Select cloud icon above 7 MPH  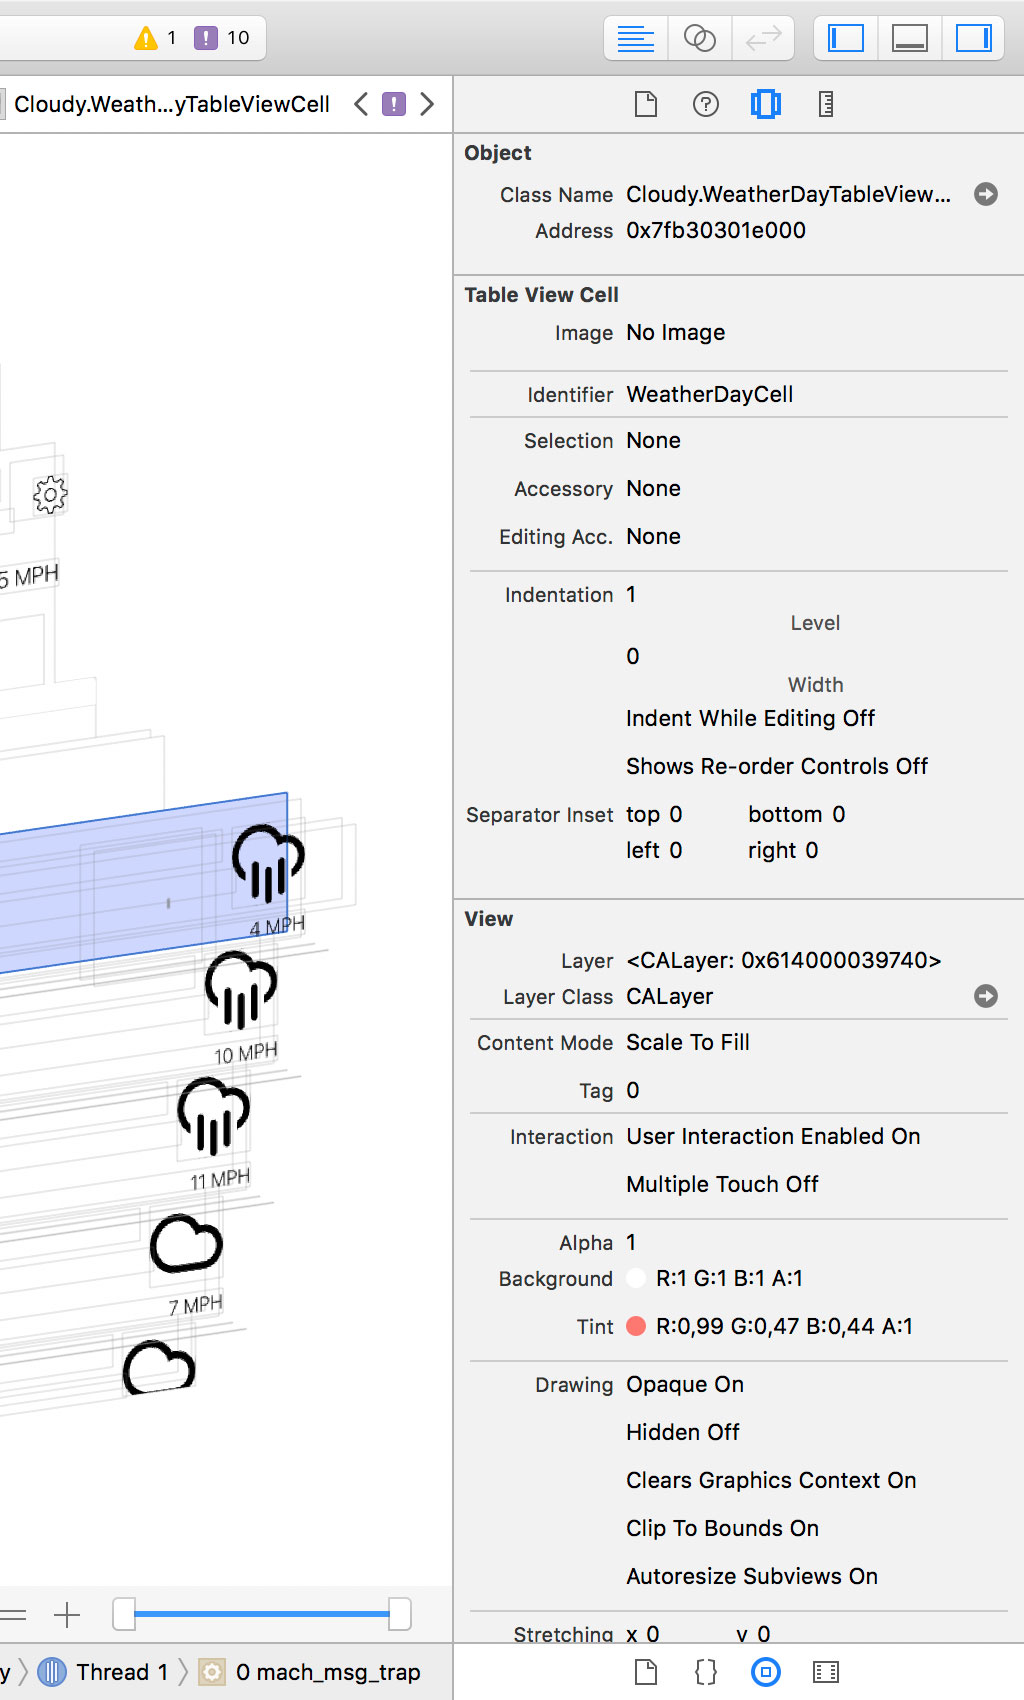click(x=186, y=1244)
